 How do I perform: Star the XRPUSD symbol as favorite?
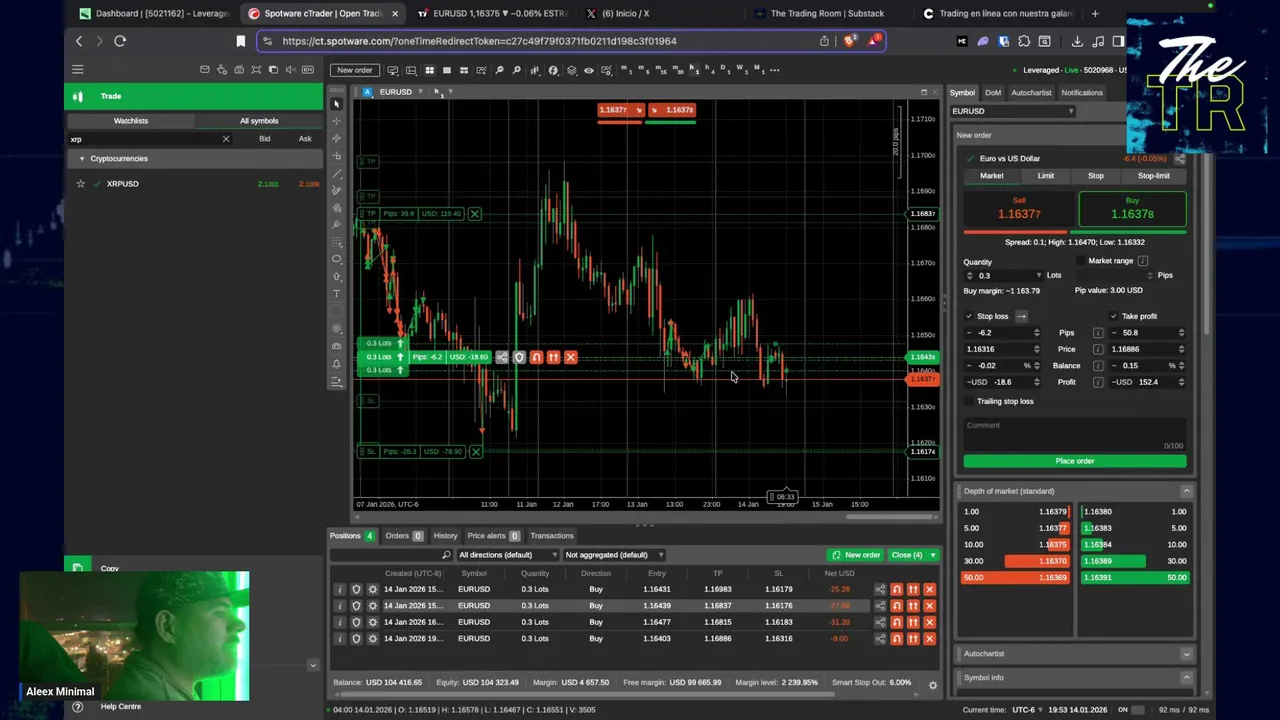[x=81, y=184]
